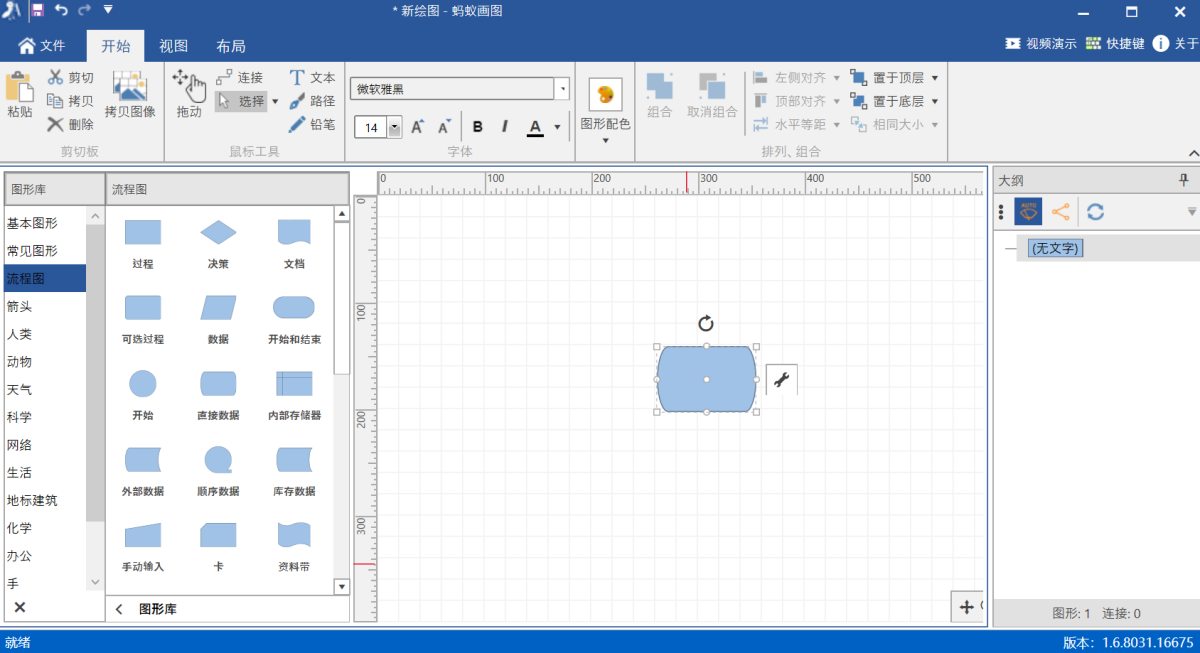Screen dimensions: 1200x653
Task: Open the Layout (布局) ribbon tab
Action: [231, 46]
